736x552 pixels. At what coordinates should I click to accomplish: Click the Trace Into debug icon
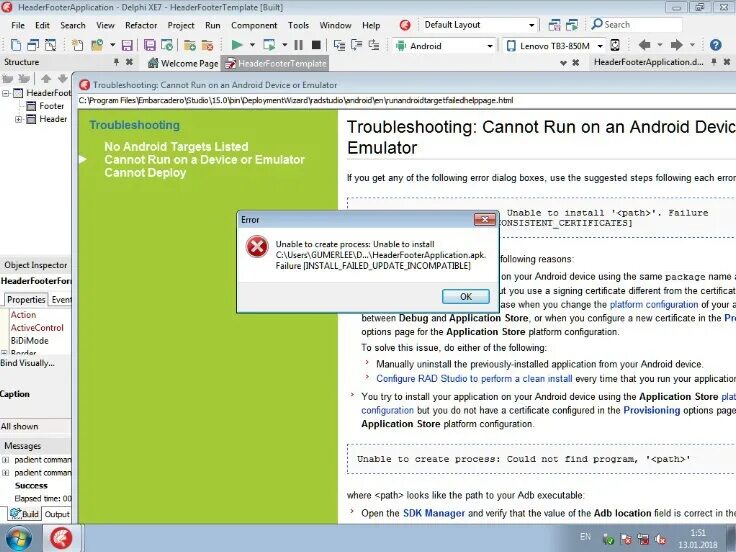[339, 45]
